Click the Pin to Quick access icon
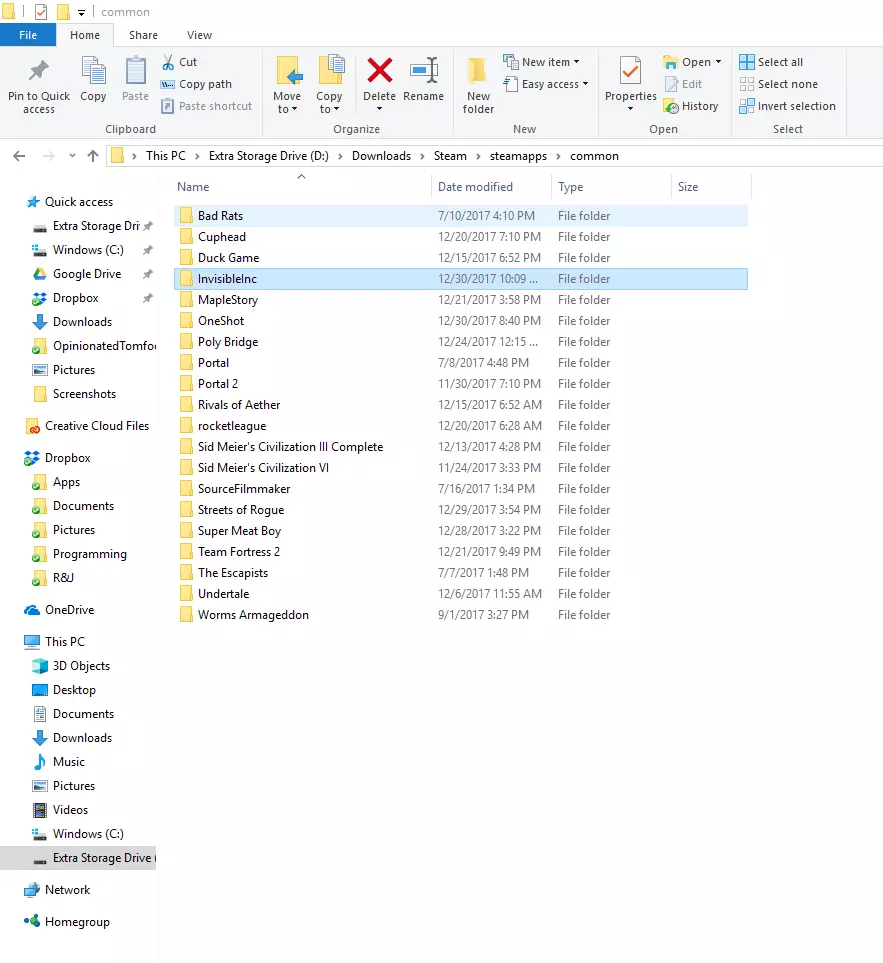This screenshot has width=883, height=963. pyautogui.click(x=39, y=71)
